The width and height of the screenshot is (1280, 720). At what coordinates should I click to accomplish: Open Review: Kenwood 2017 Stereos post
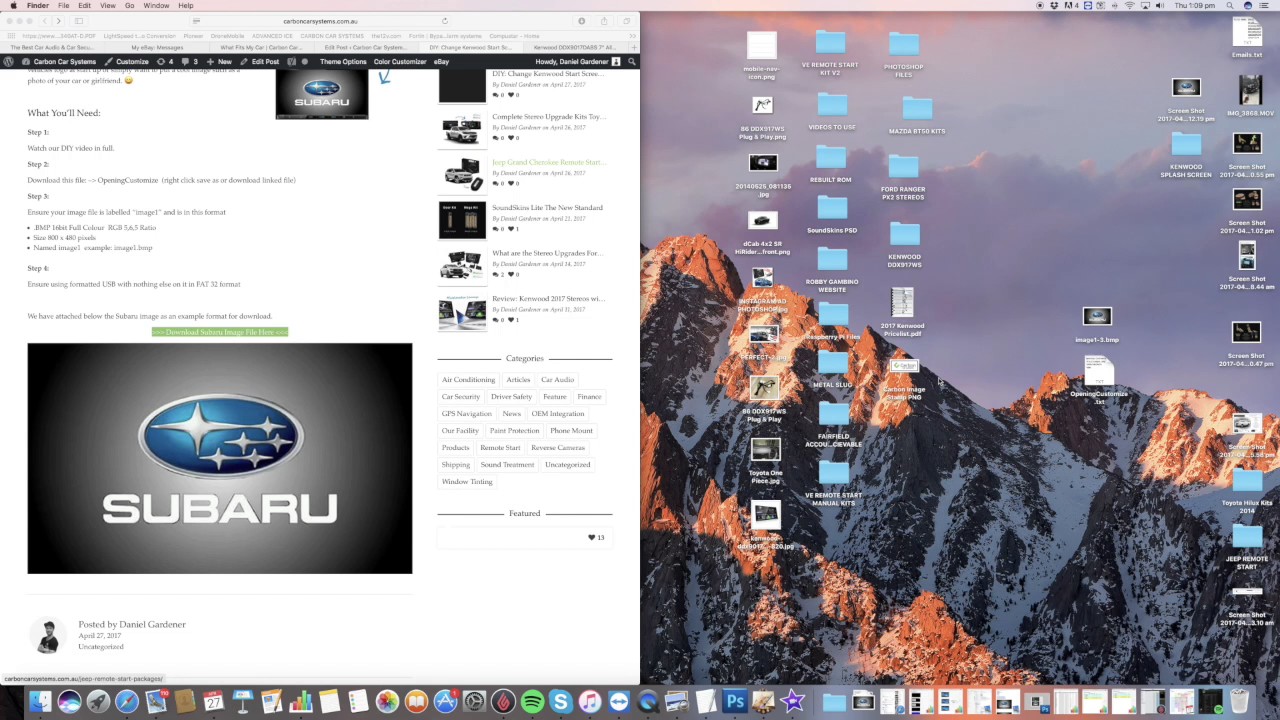pyautogui.click(x=548, y=299)
